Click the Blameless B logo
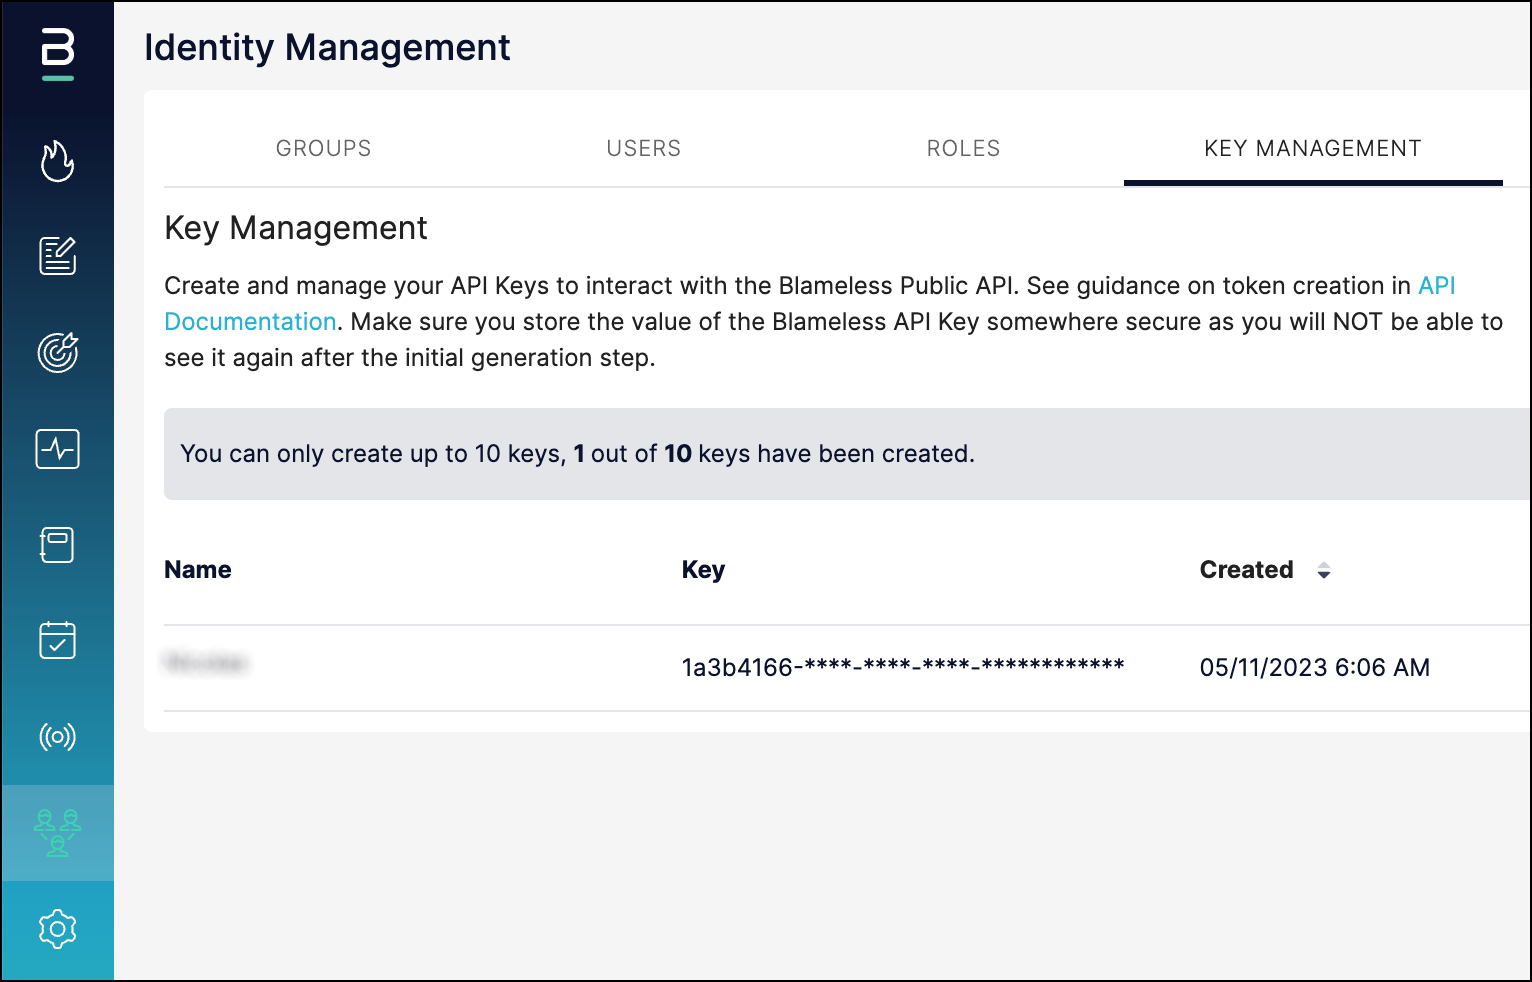The width and height of the screenshot is (1532, 982). [58, 54]
